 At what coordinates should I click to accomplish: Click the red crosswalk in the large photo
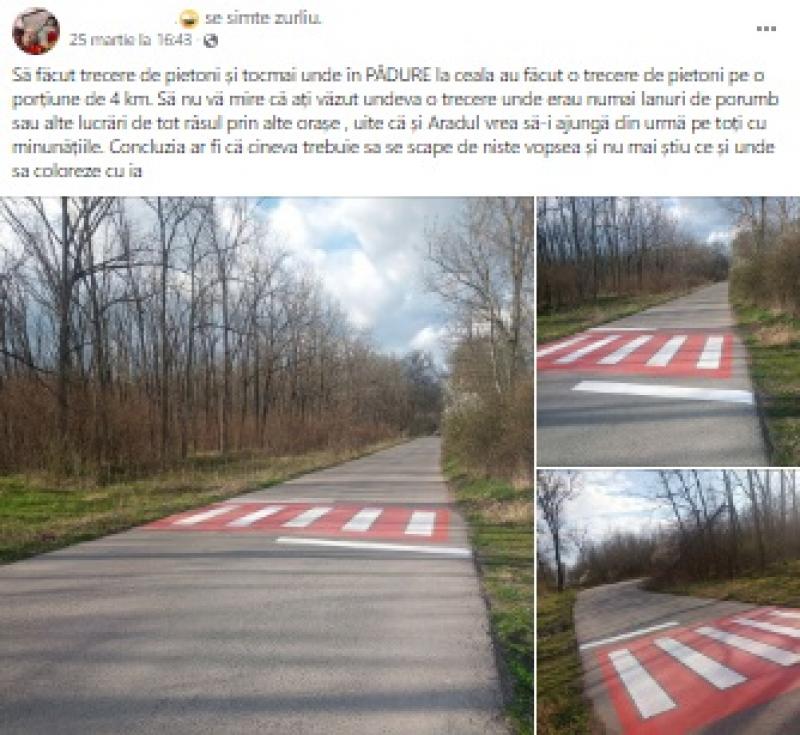pyautogui.click(x=306, y=519)
